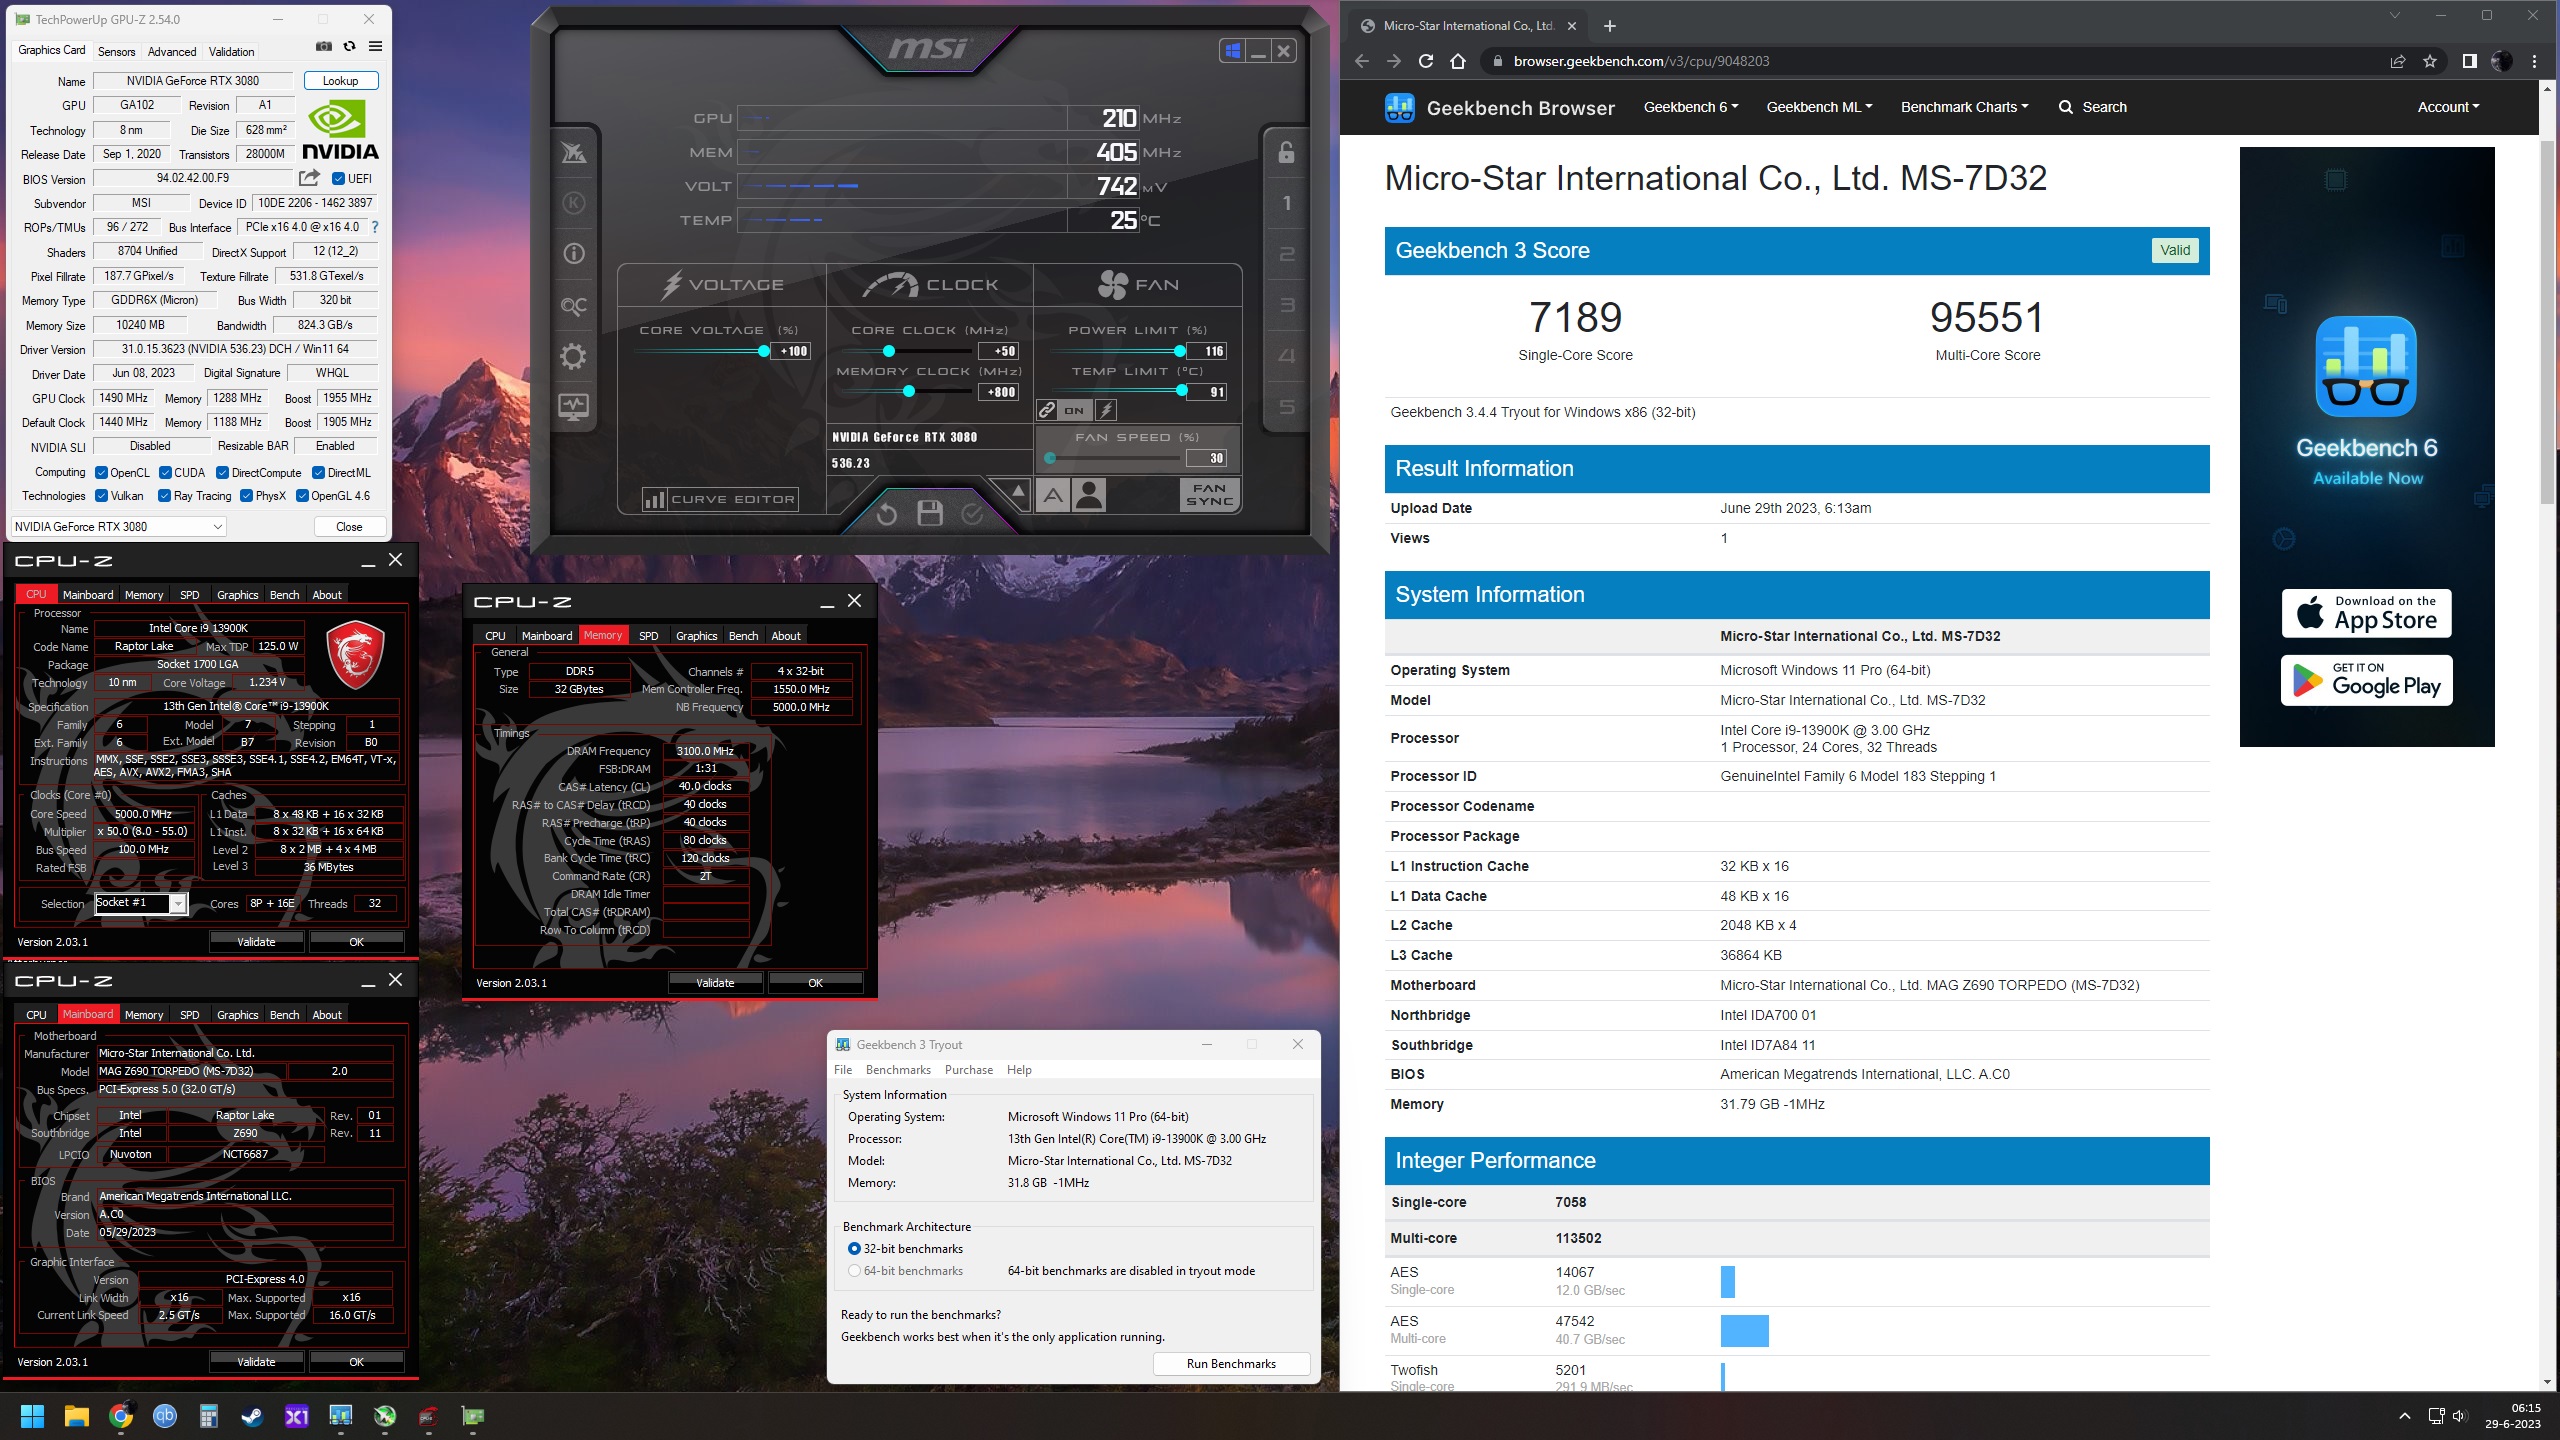
Task: Click the Download on the App Store badge
Action: (2366, 613)
